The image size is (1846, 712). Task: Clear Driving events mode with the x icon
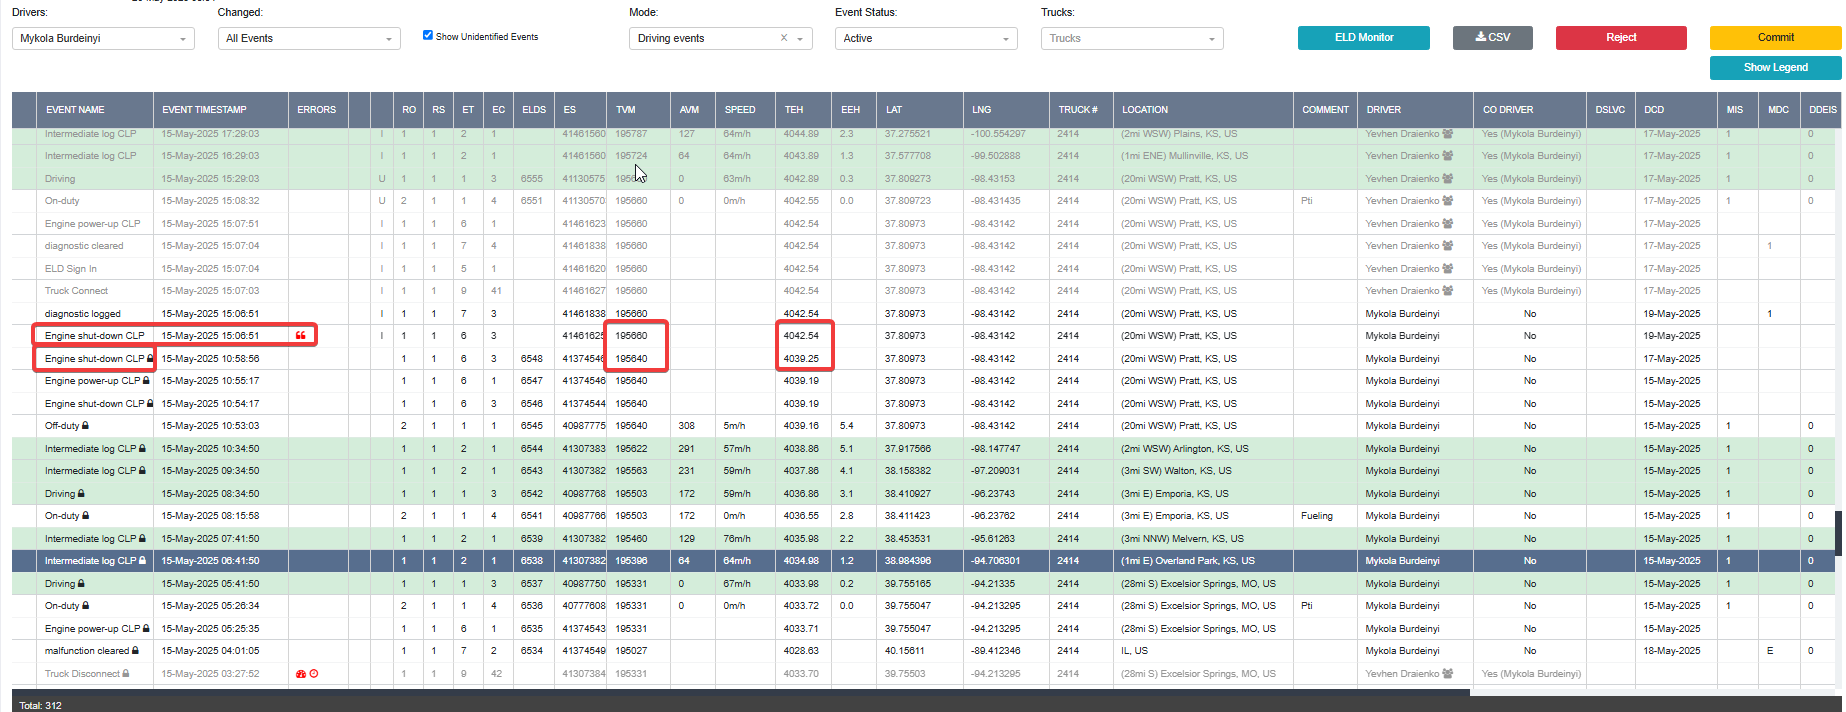pos(784,38)
